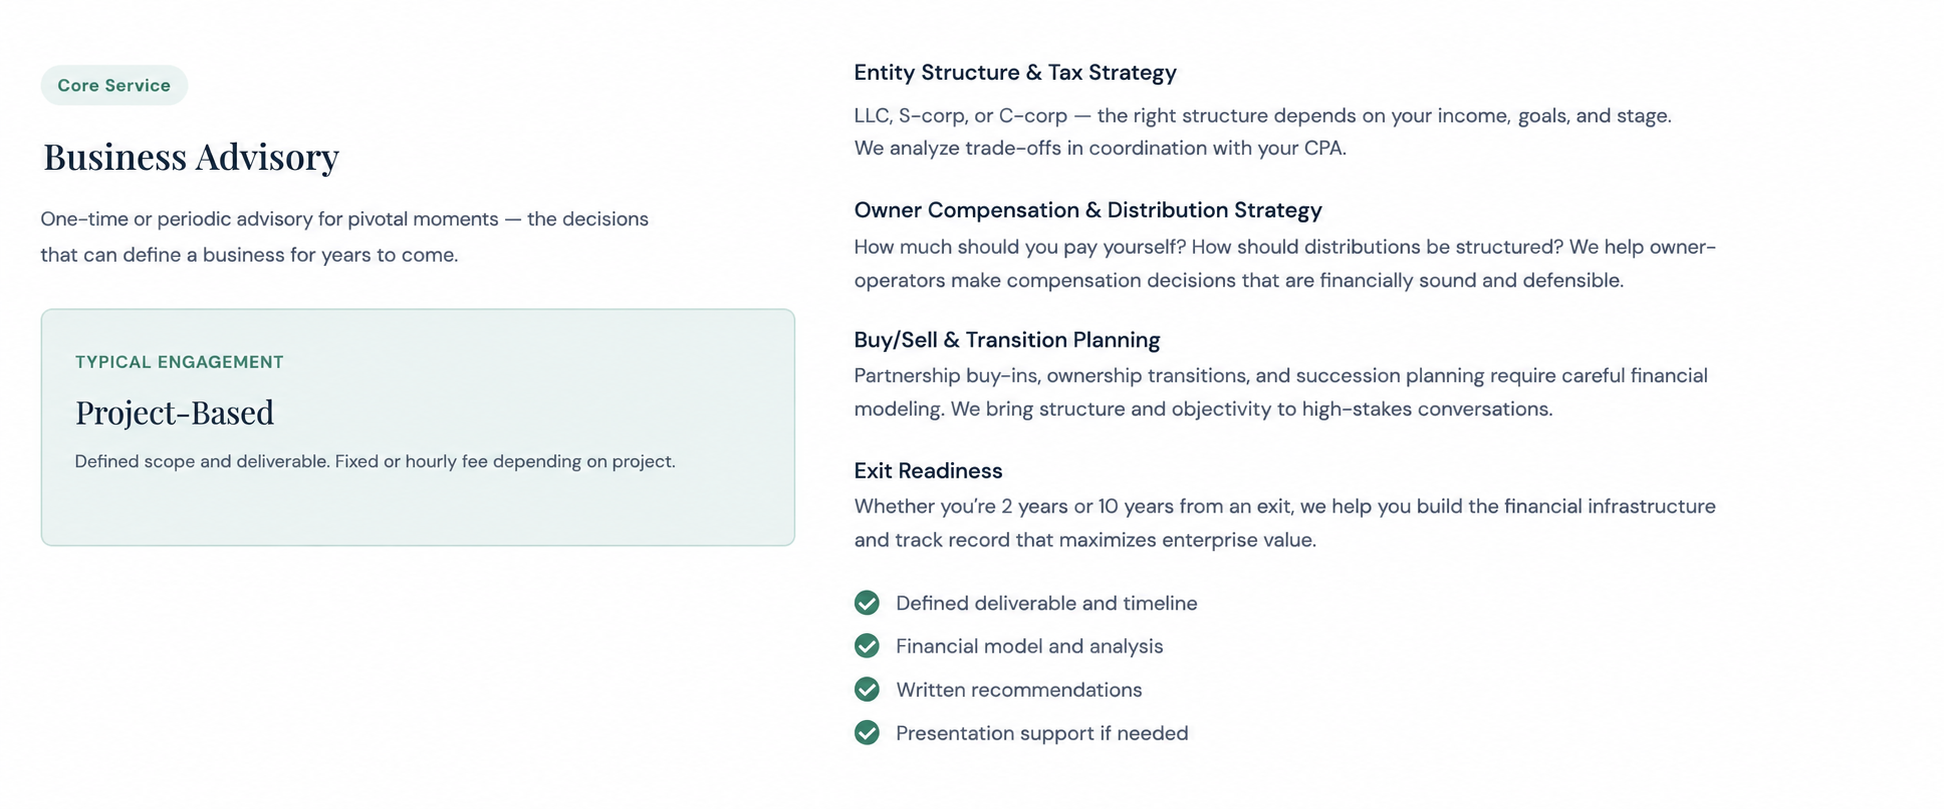Viewport: 1944px width, 809px height.
Task: Click the Financial model and analysis item text
Action: point(1029,646)
